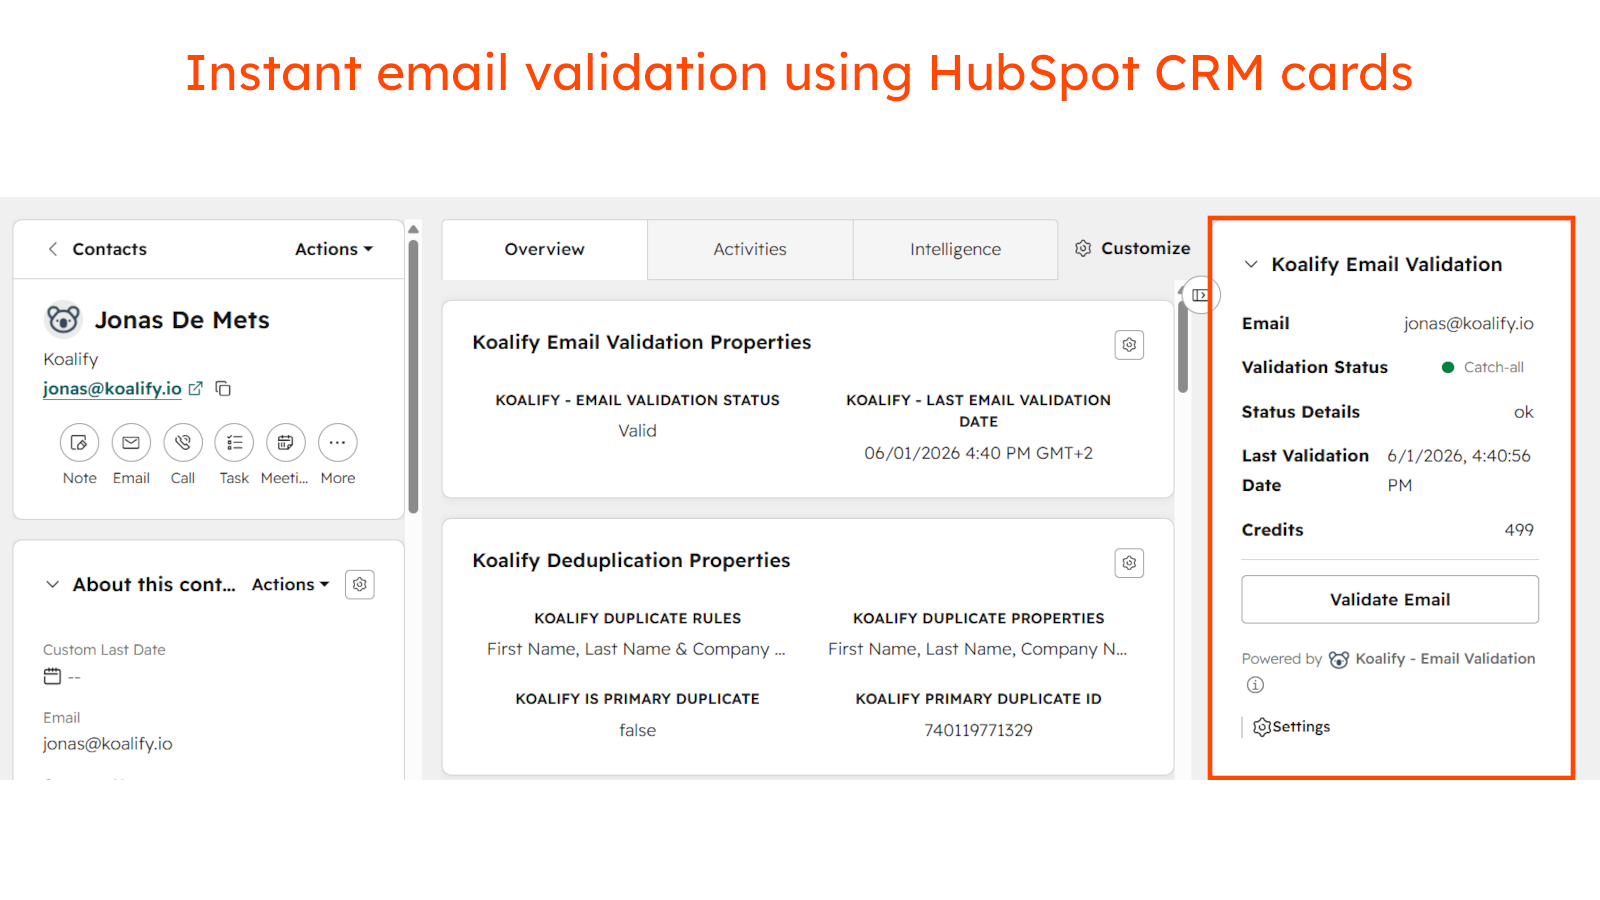The height and width of the screenshot is (900, 1600).
Task: Open Actions dropdown in About this contact
Action: (x=290, y=585)
